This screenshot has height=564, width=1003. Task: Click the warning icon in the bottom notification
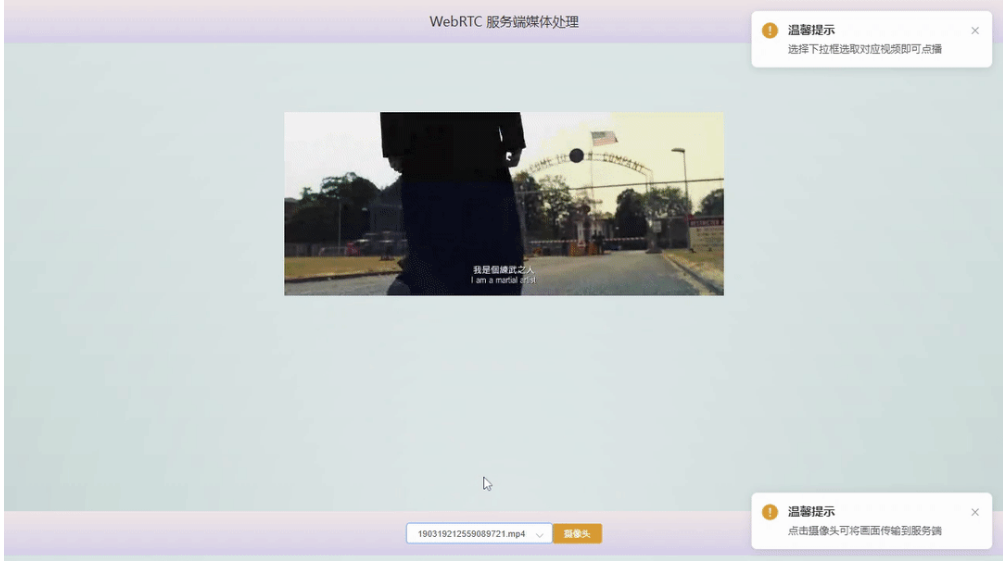(769, 512)
